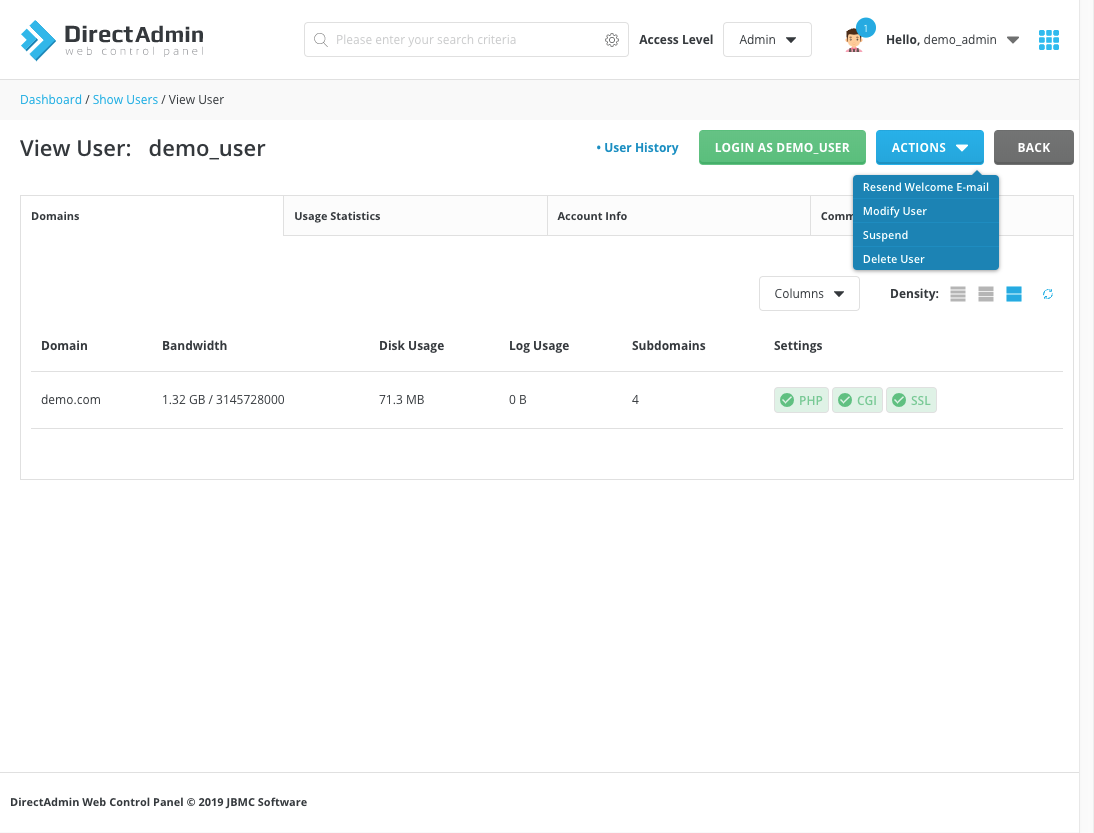Expand the Columns dropdown

(809, 294)
